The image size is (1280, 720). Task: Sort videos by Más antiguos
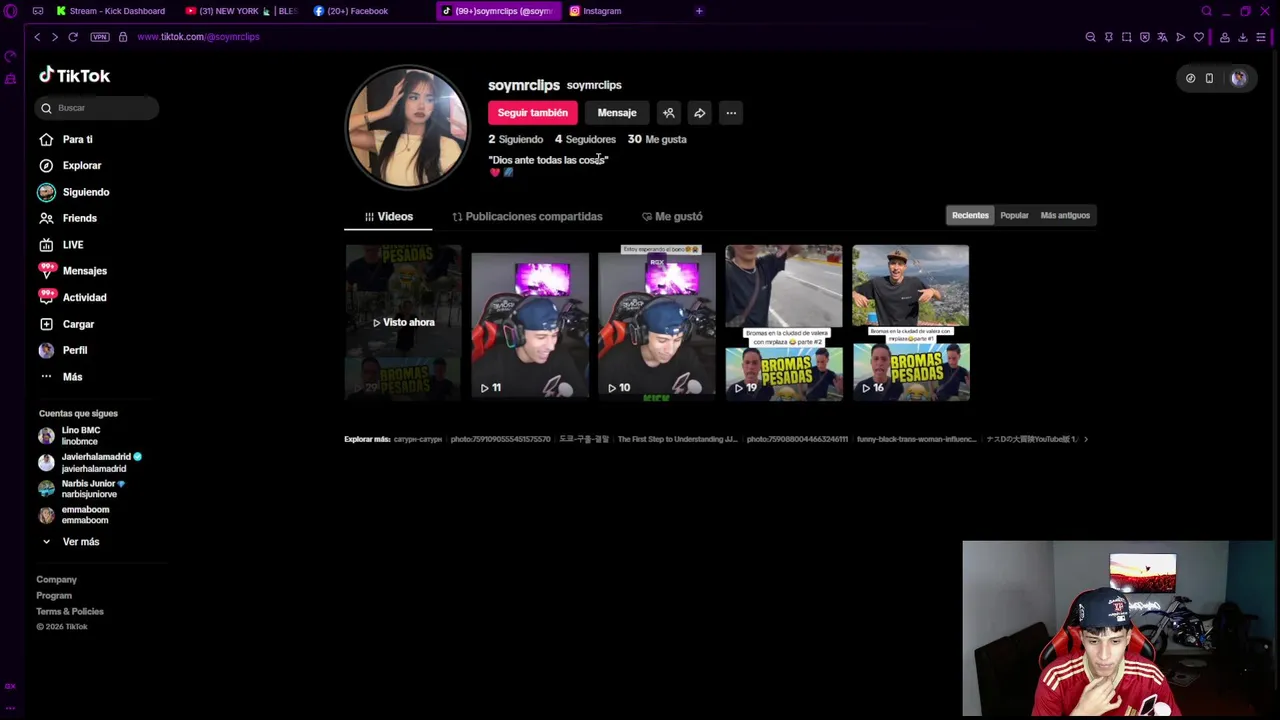[1065, 215]
